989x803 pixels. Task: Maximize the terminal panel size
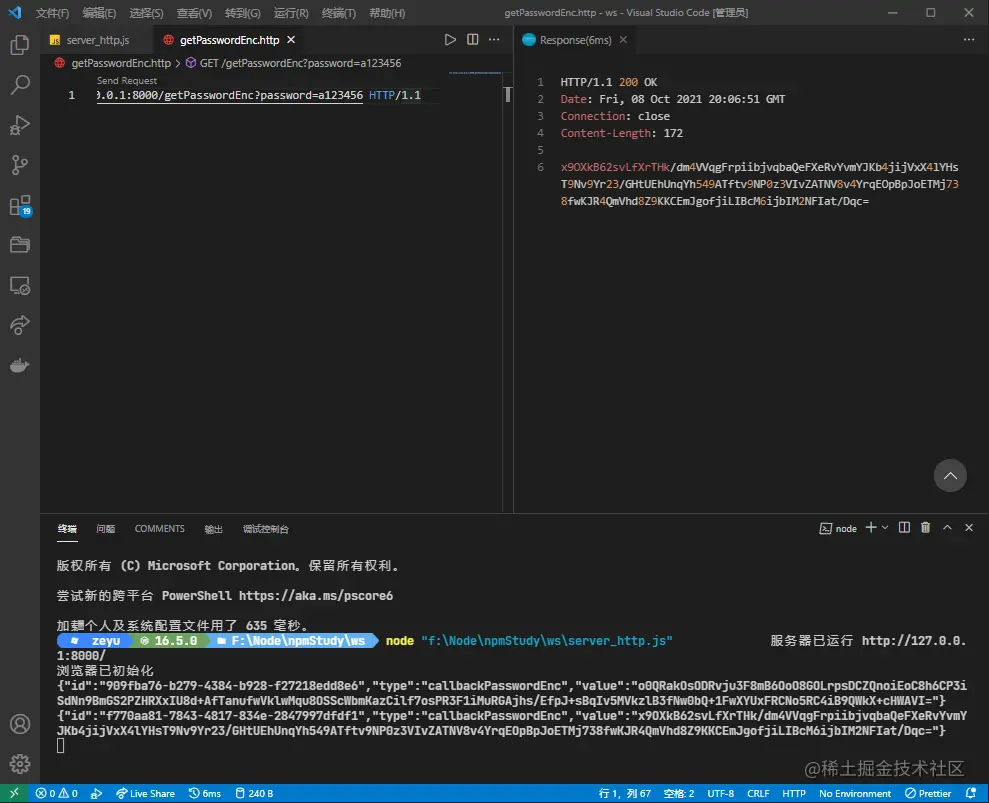947,528
